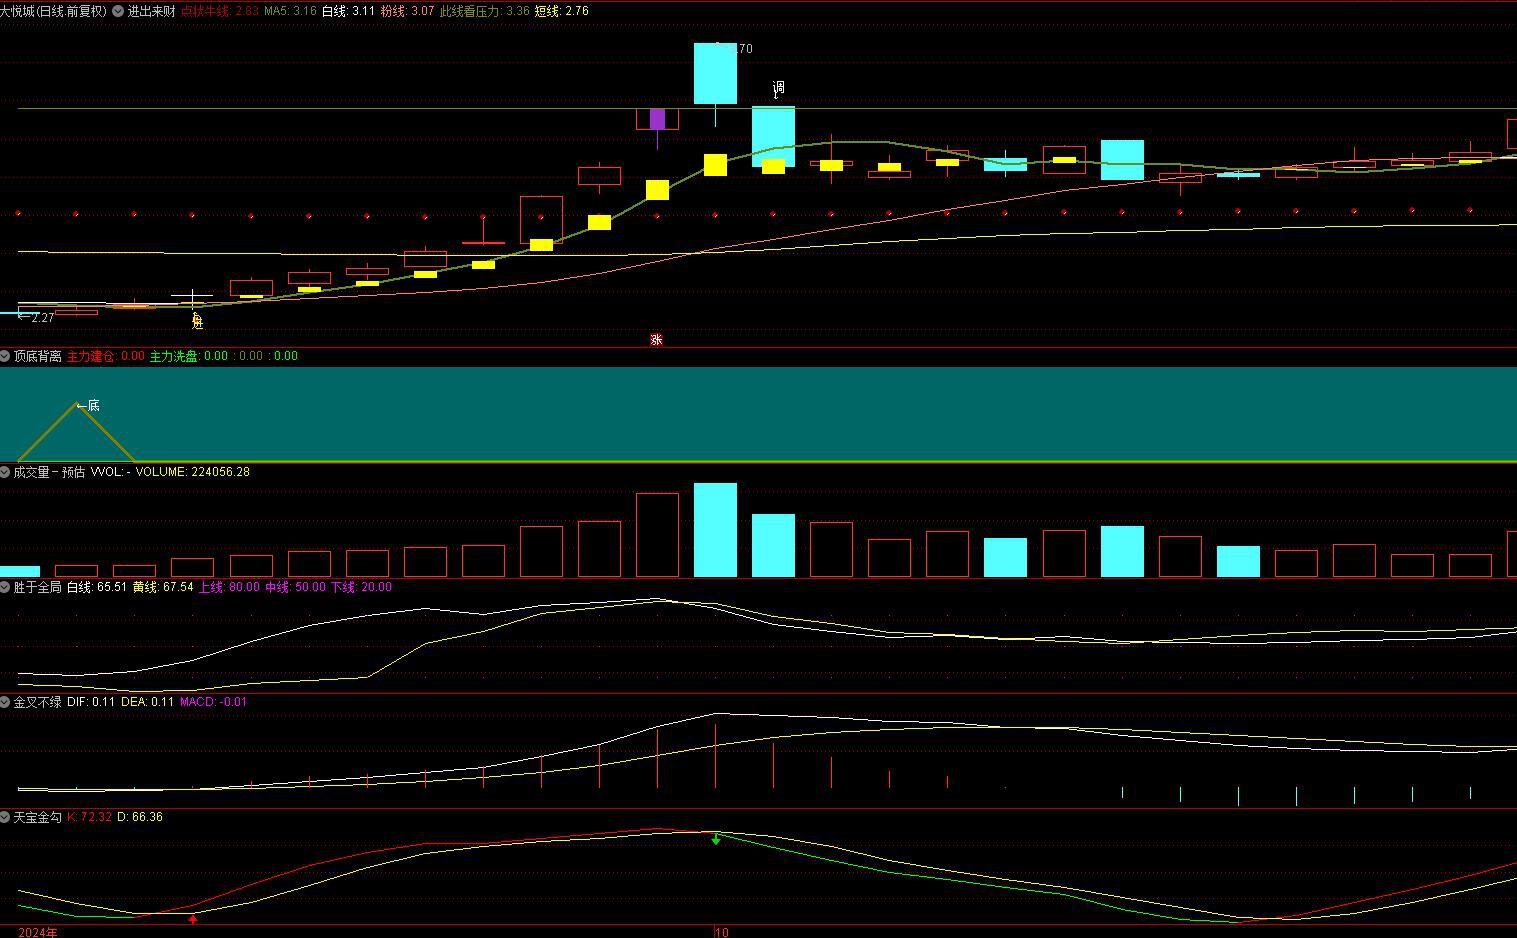The image size is (1517, 938).
Task: Click the 成交量-预估 indicator name
Action: 50,472
